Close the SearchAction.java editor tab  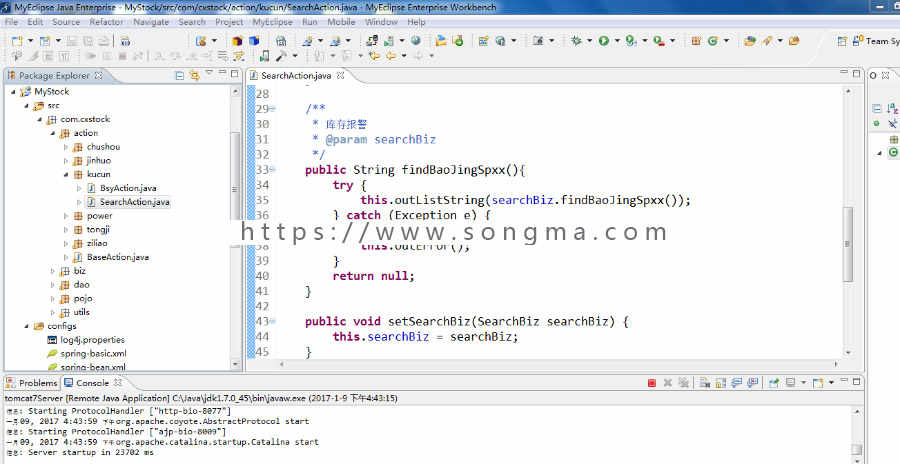(x=340, y=75)
